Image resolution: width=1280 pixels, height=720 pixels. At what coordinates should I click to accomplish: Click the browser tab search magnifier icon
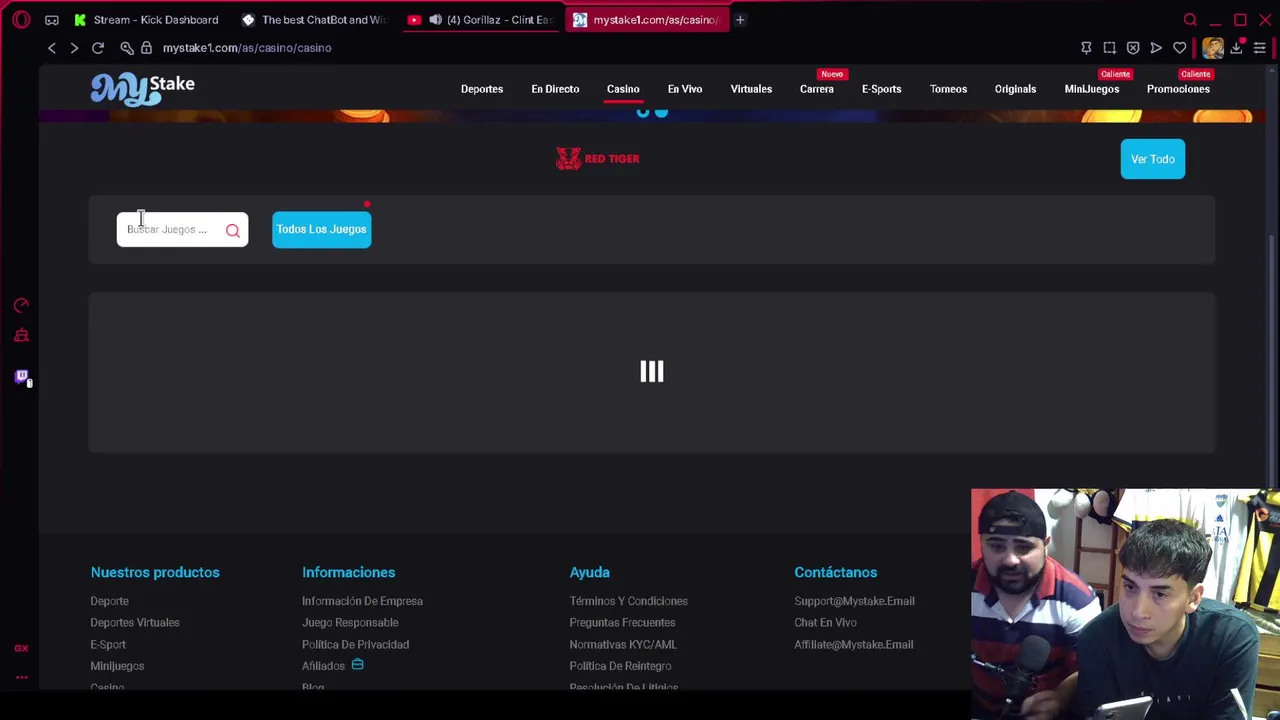(x=1190, y=20)
